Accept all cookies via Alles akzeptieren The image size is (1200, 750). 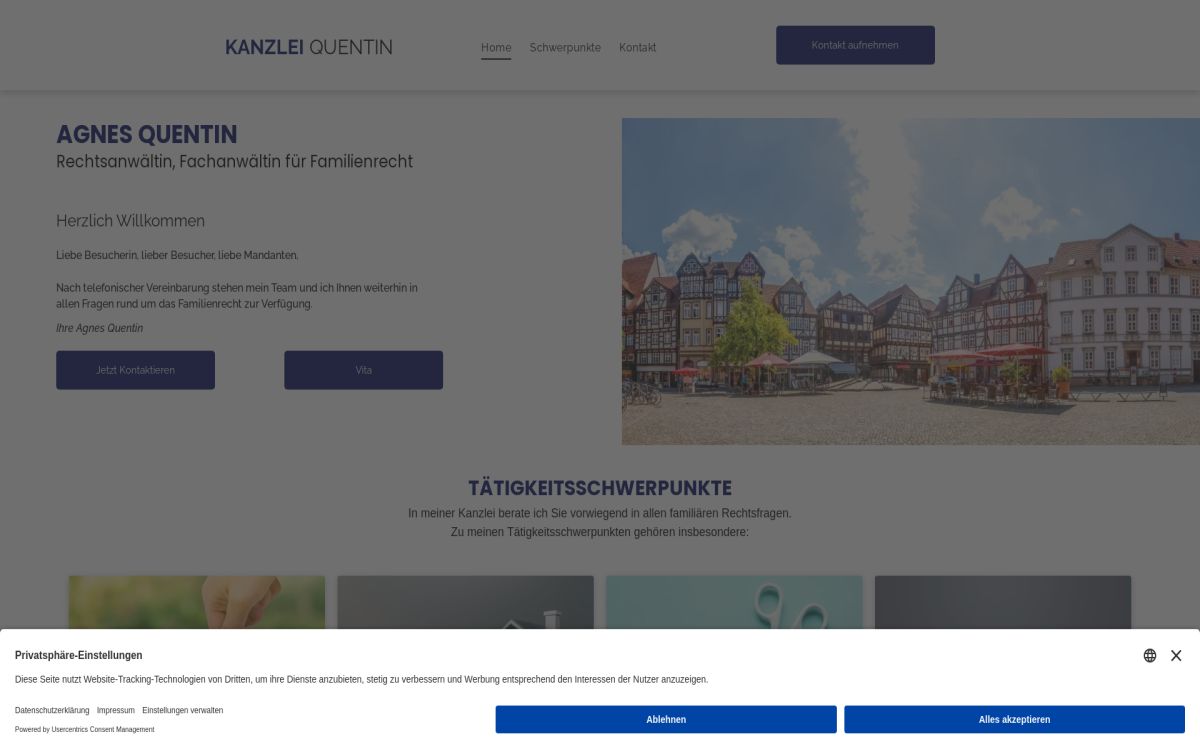pyautogui.click(x=1014, y=719)
